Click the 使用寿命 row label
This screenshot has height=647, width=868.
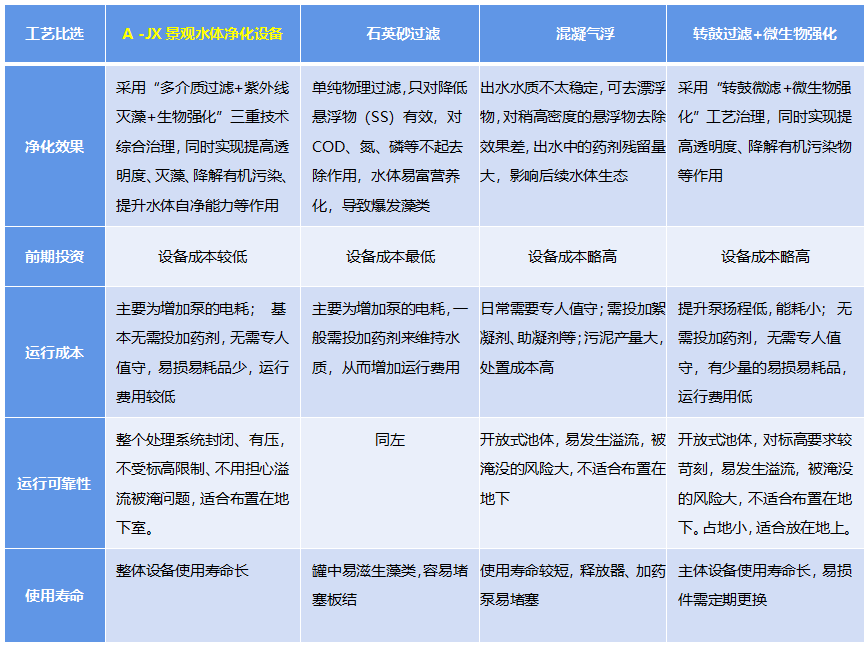[54, 587]
